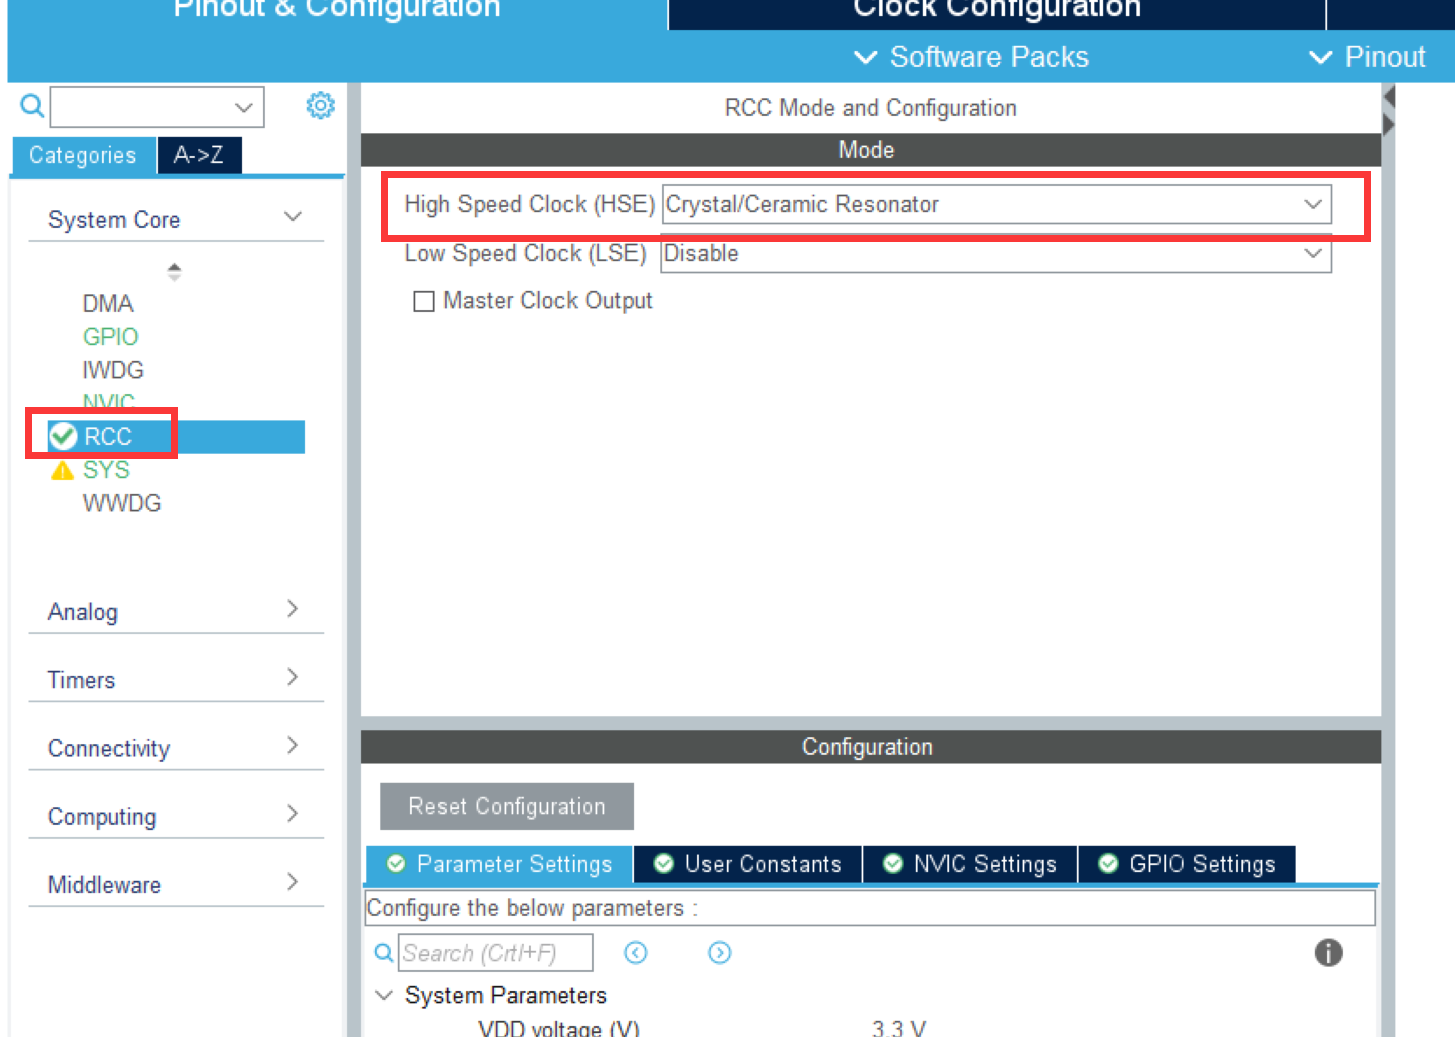Select IWDG in System Core list
This screenshot has width=1455, height=1037.
pos(113,370)
